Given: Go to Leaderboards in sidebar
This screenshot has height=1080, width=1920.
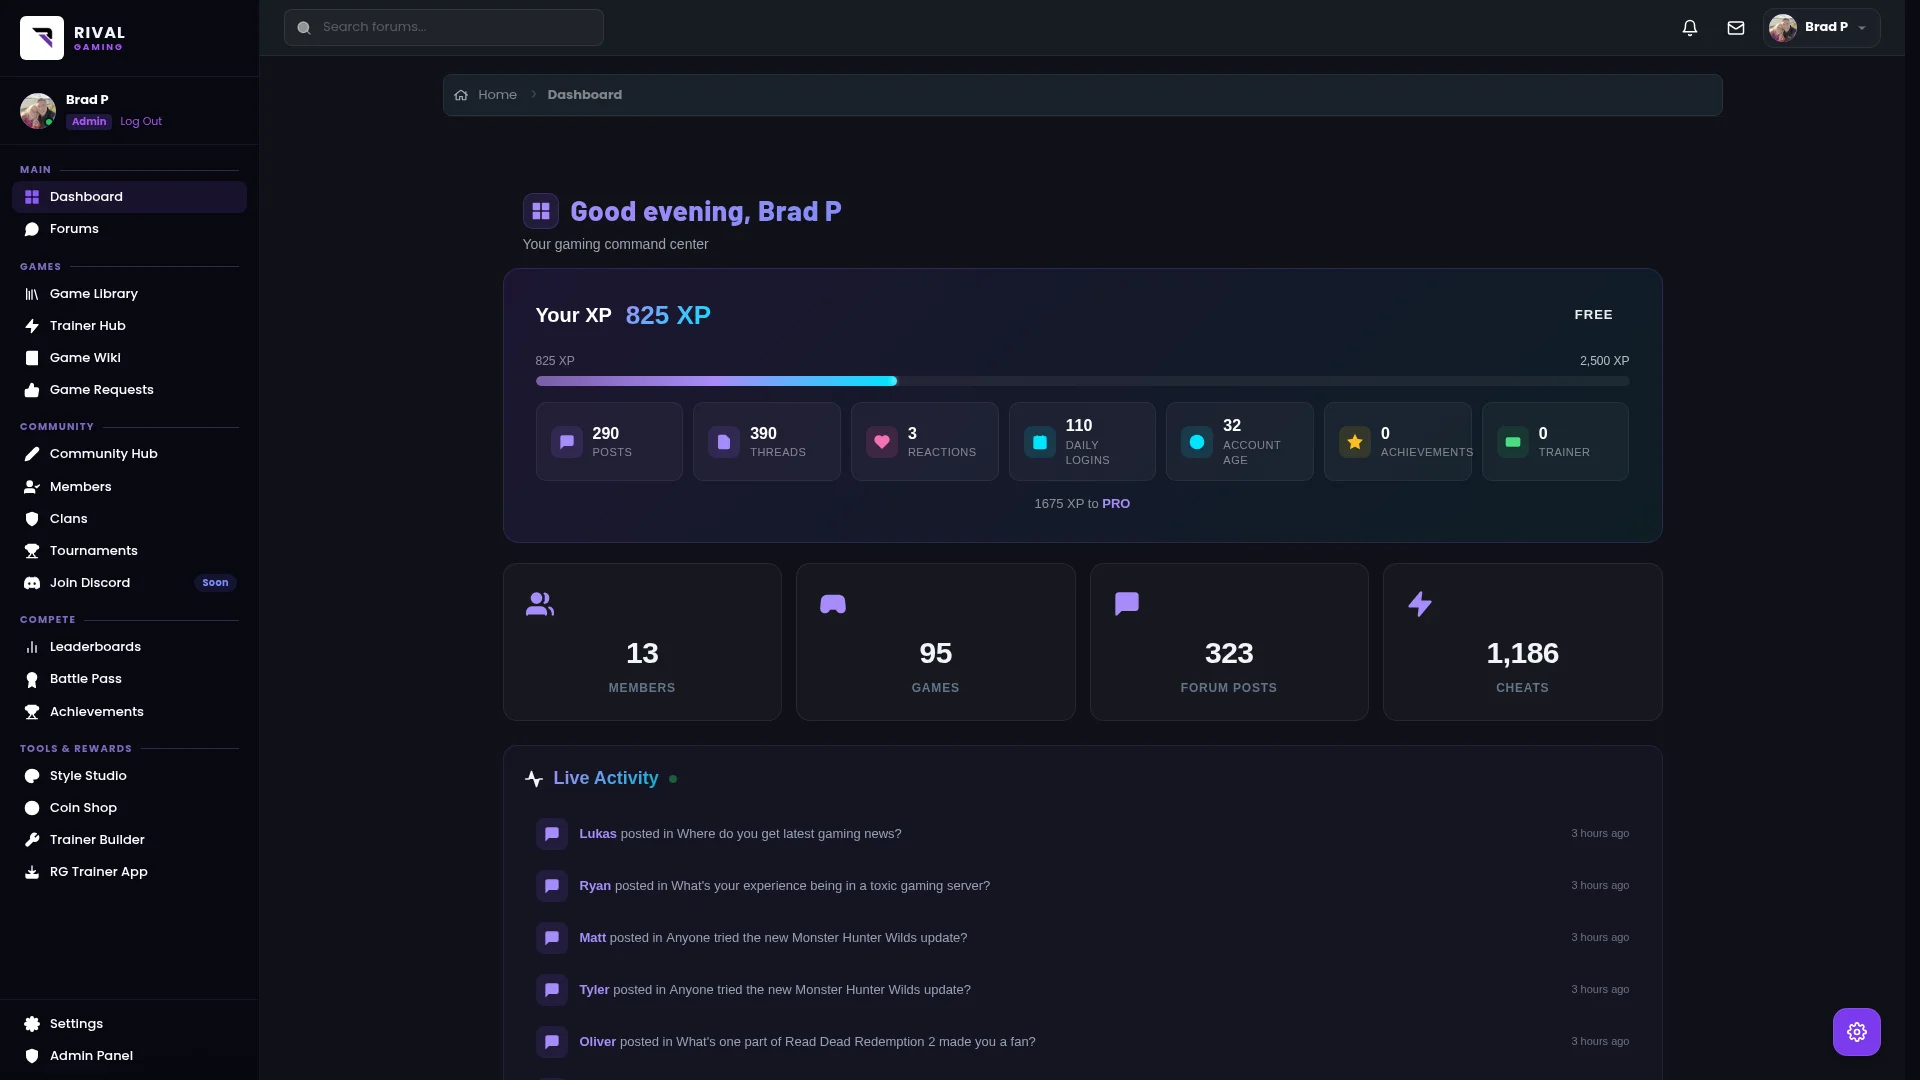Looking at the screenshot, I should coord(95,647).
